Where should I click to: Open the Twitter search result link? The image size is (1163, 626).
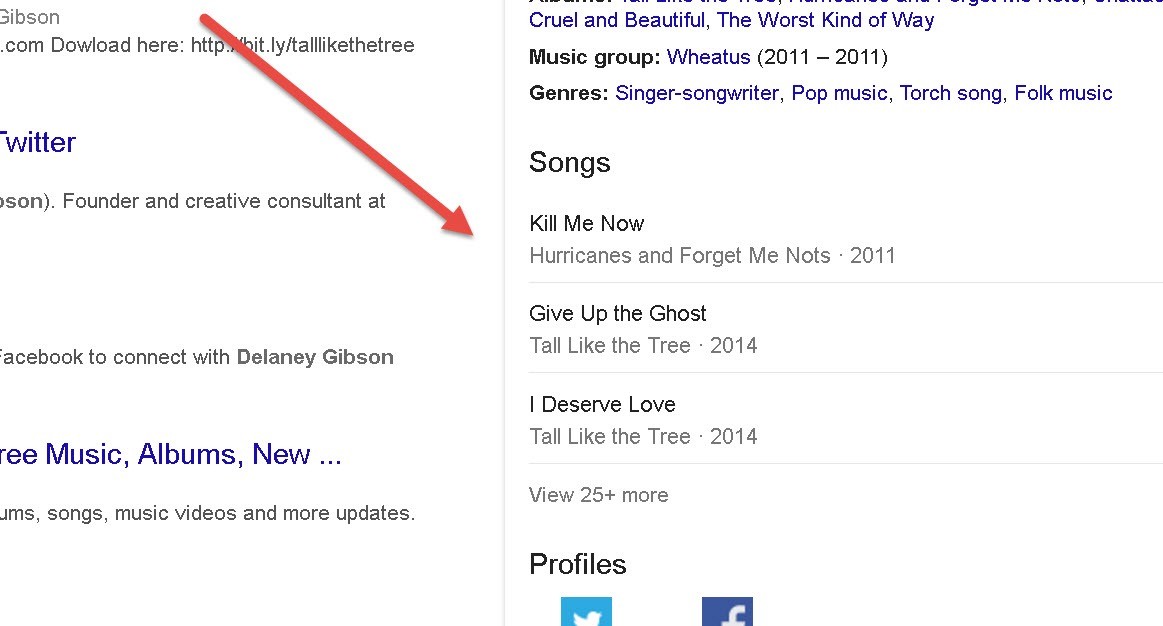coord(37,142)
